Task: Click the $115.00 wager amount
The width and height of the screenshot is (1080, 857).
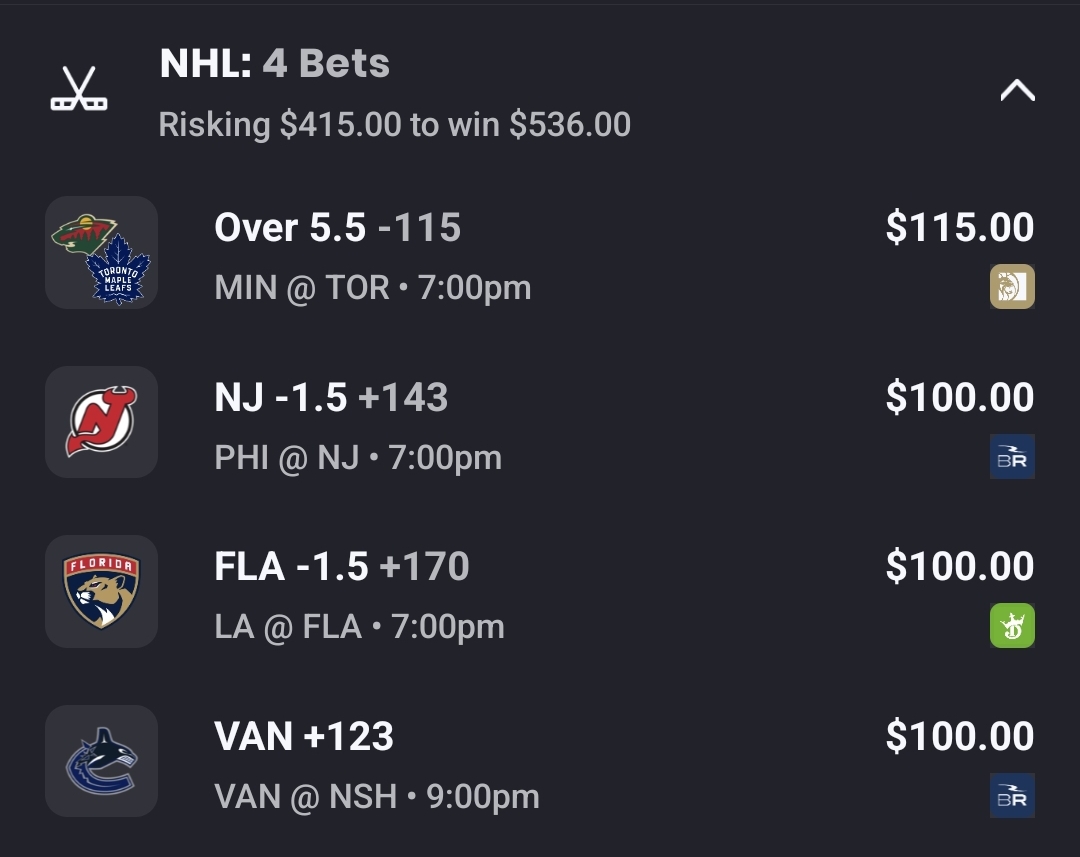Action: pyautogui.click(x=959, y=228)
